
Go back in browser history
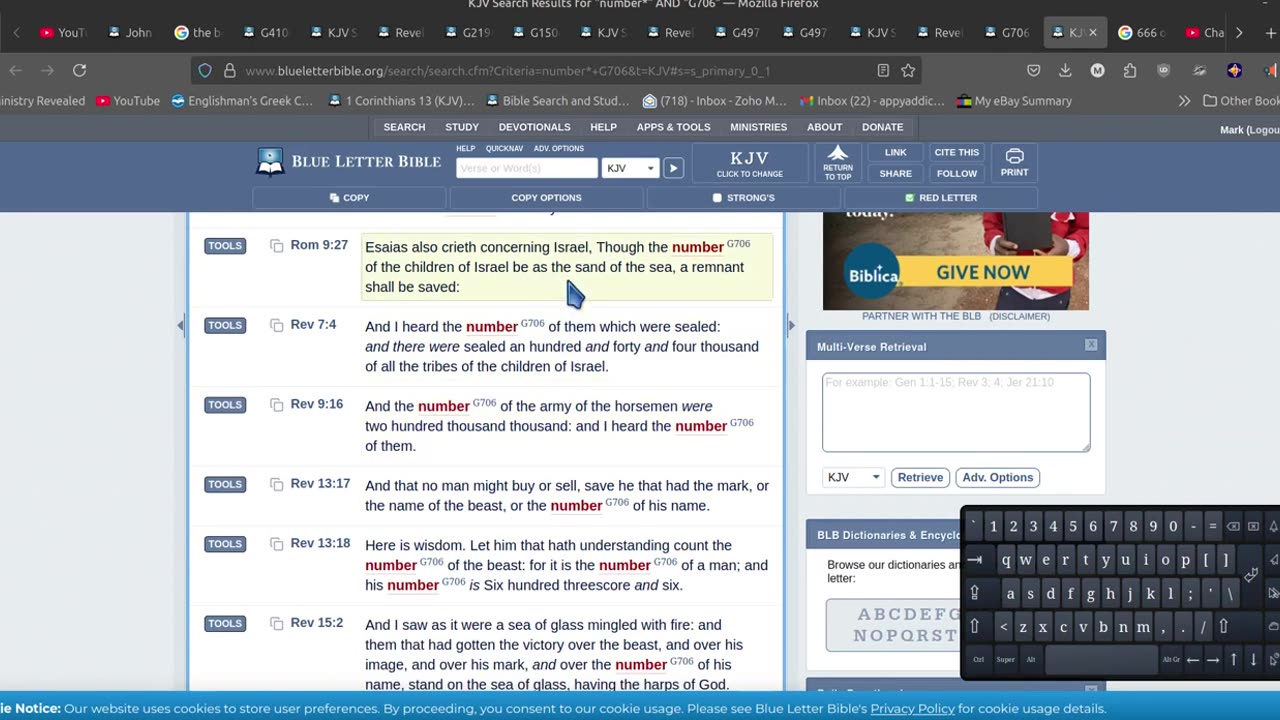[16, 70]
